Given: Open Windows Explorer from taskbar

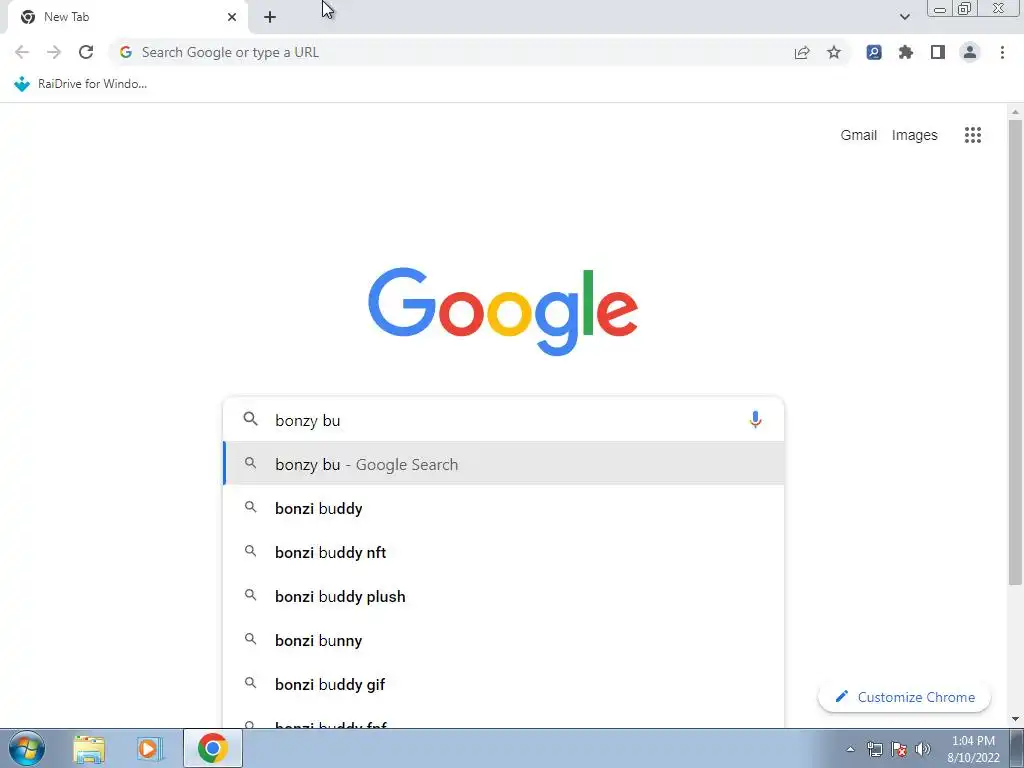Looking at the screenshot, I should click(x=89, y=748).
